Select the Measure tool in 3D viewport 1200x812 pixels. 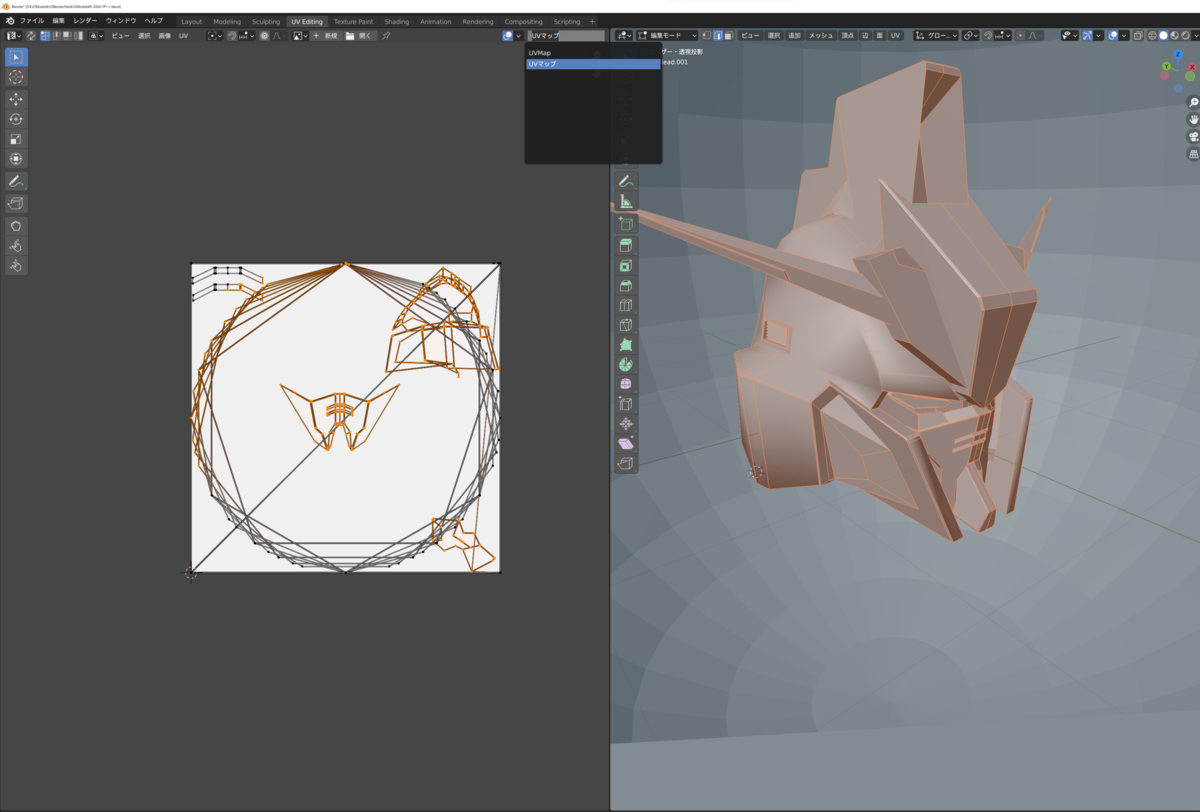point(626,202)
